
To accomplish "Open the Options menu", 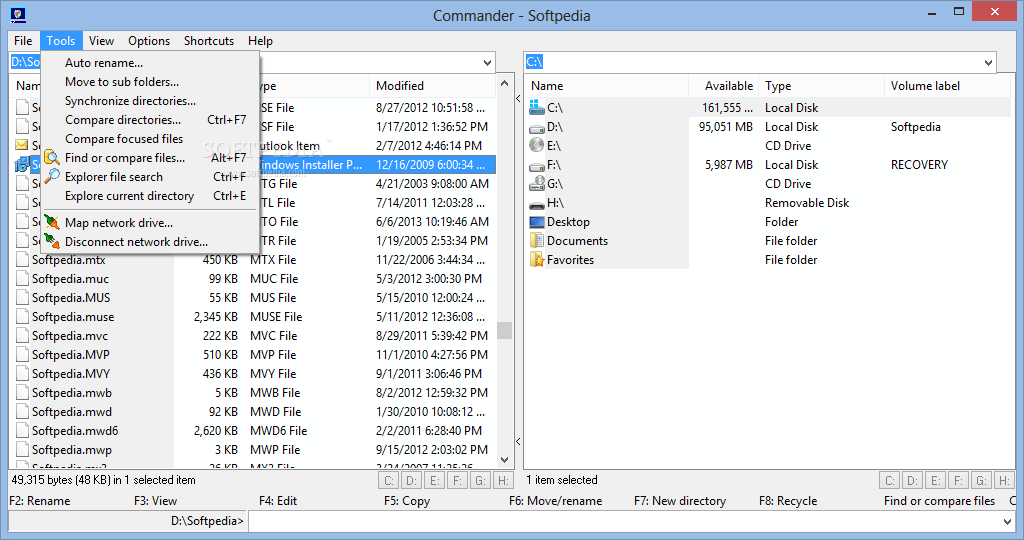I will click(149, 40).
